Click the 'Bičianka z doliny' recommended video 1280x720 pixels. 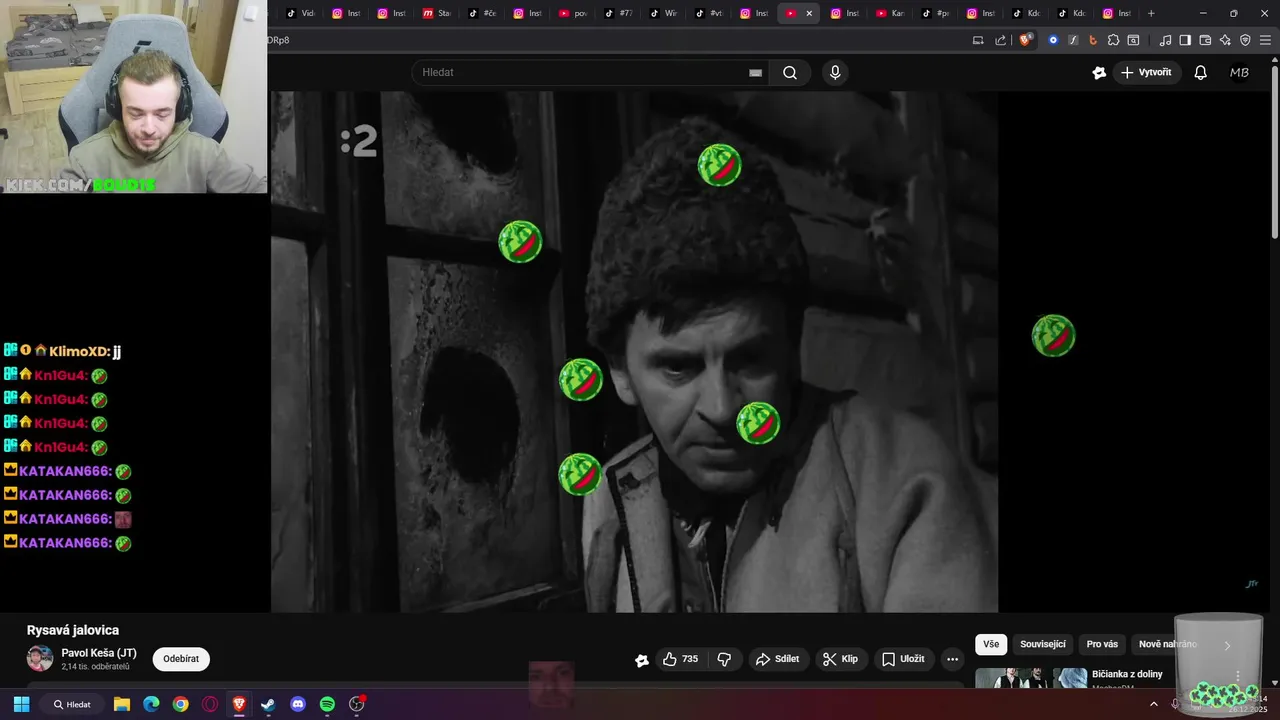(x=1127, y=674)
